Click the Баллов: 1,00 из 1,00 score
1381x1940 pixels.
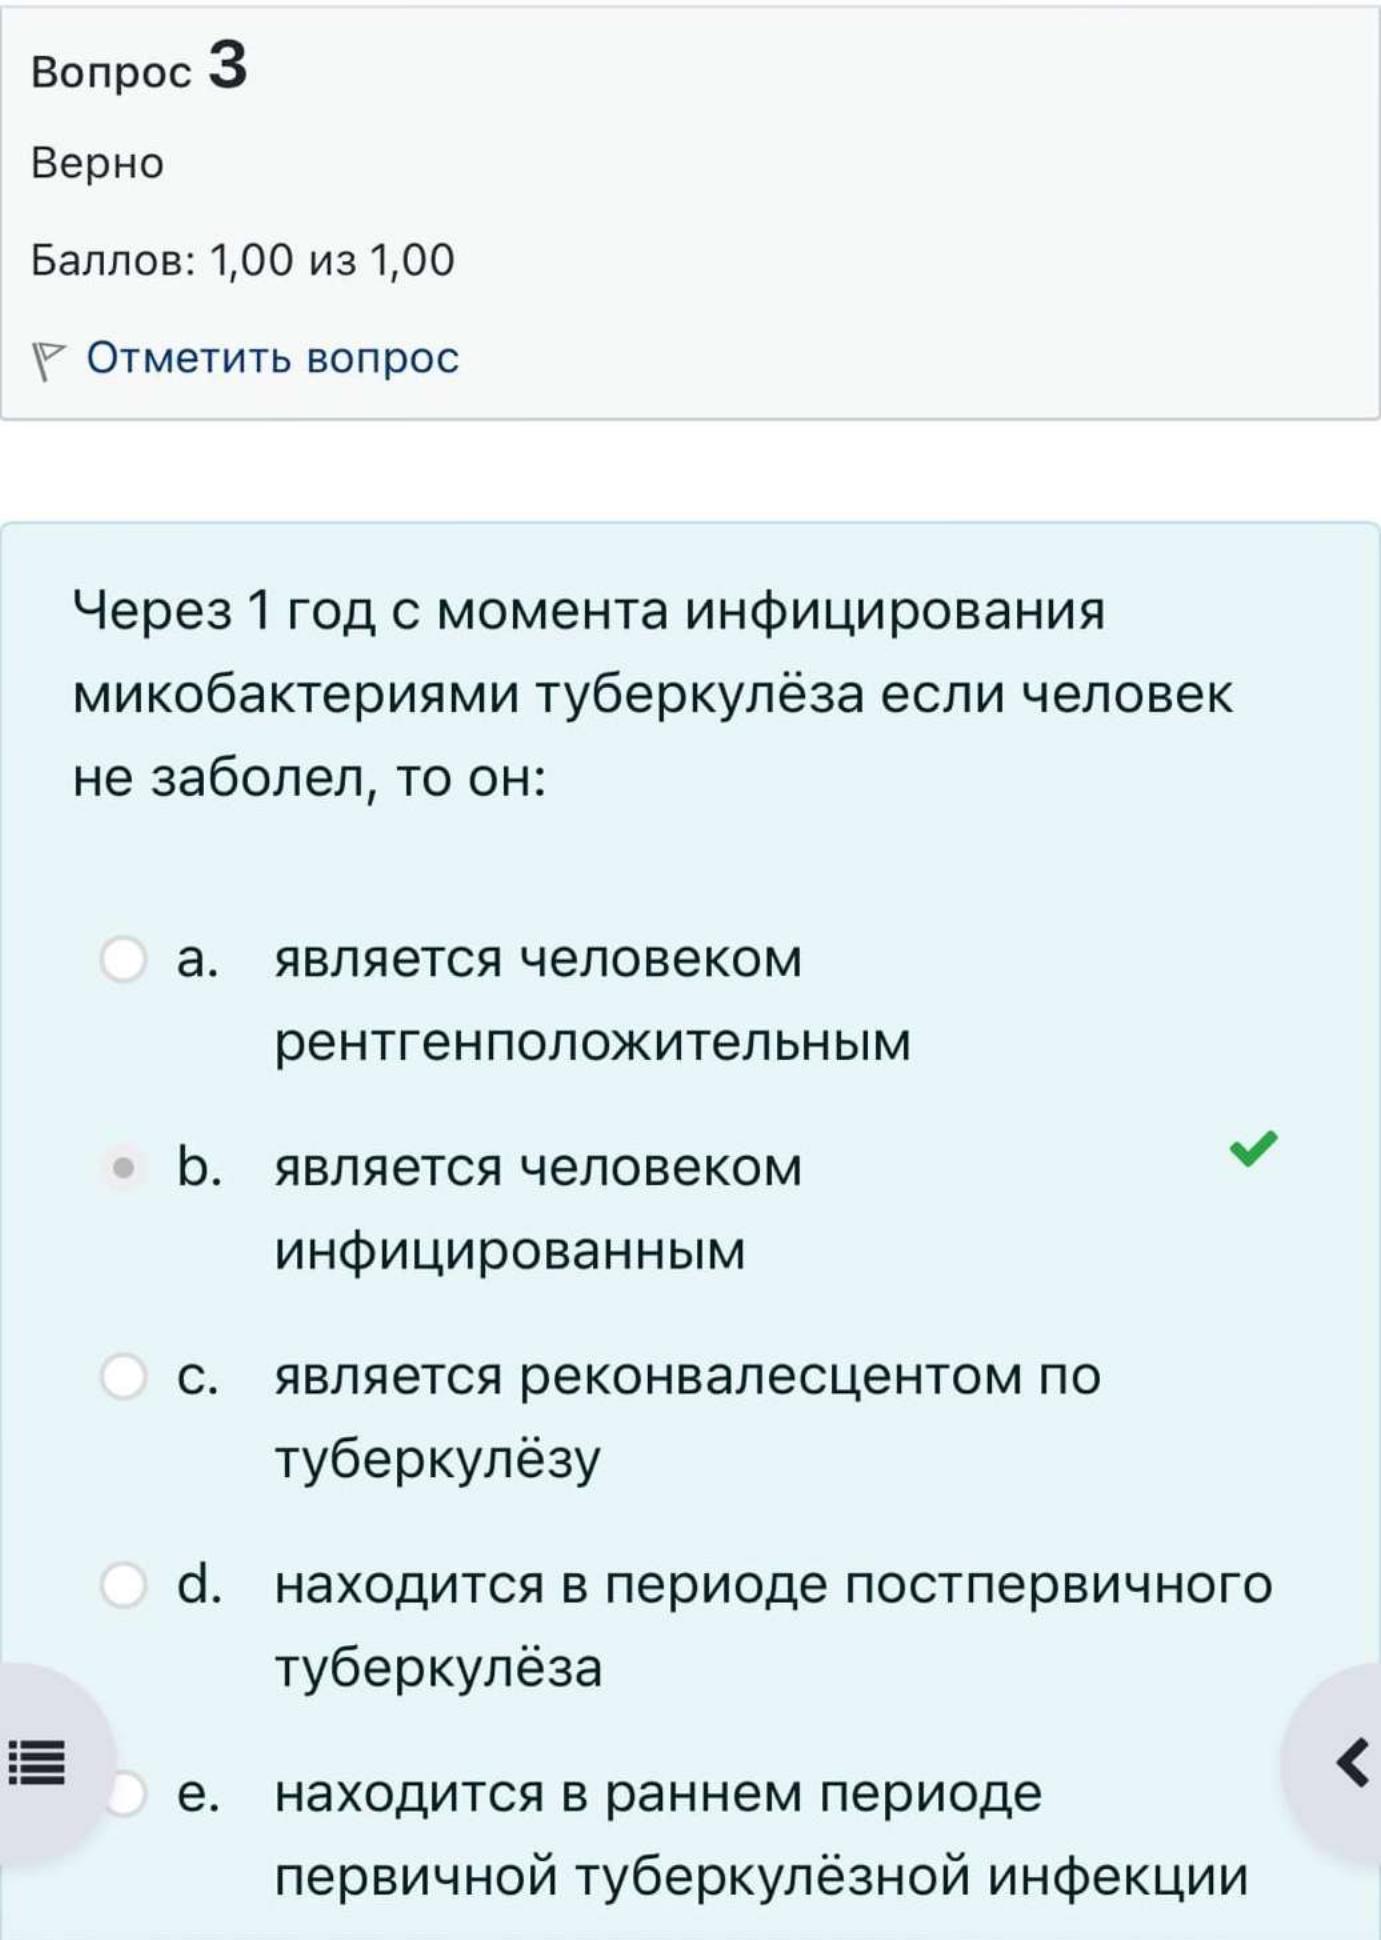tap(243, 260)
